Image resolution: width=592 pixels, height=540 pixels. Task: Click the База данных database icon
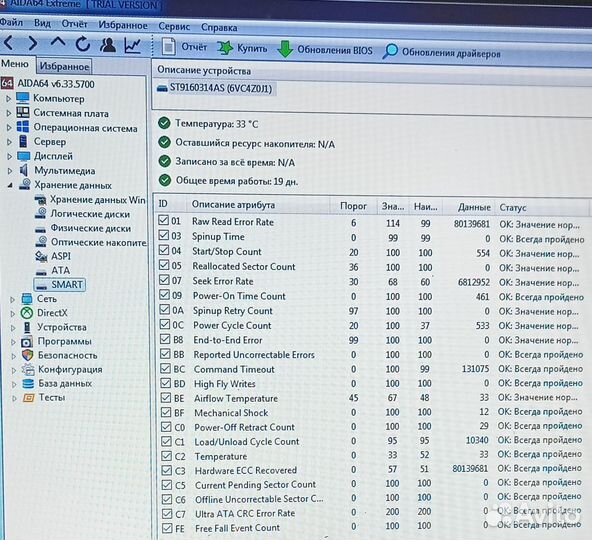pos(28,384)
